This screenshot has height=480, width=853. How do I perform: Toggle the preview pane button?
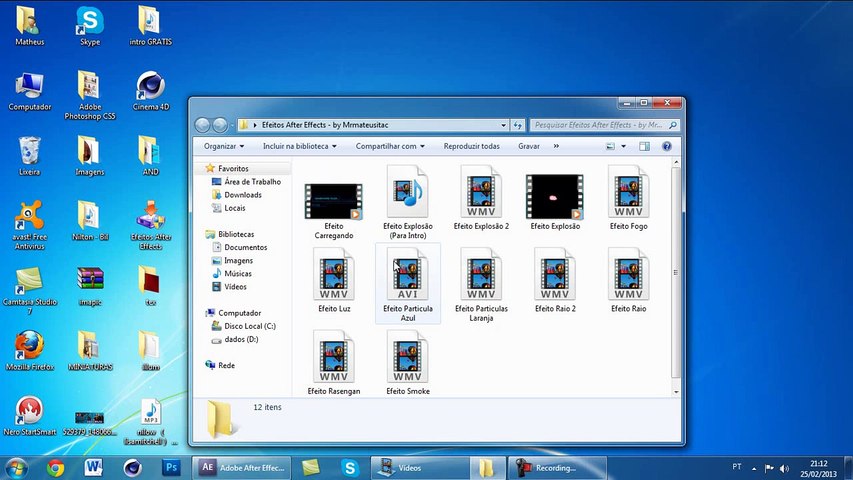645,146
